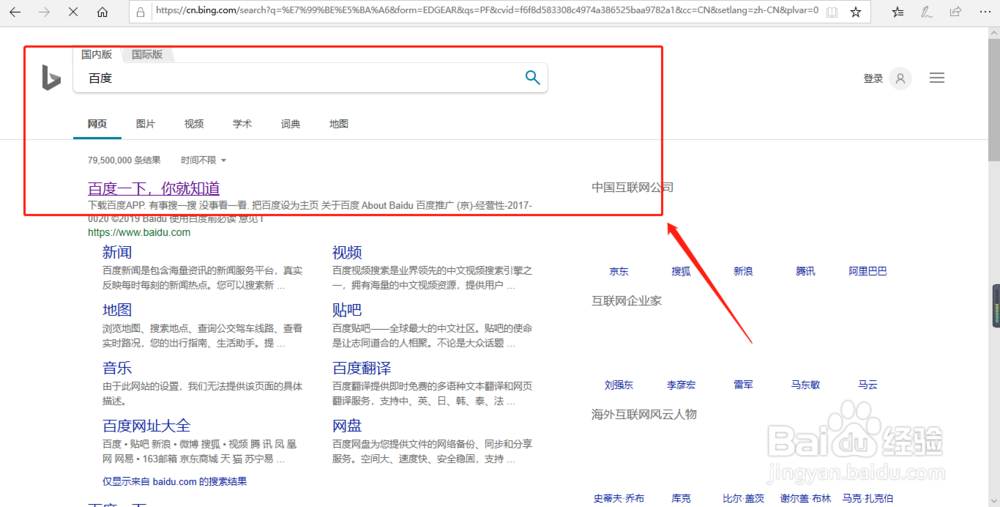
Task: Click the Bing logo
Action: click(x=51, y=78)
